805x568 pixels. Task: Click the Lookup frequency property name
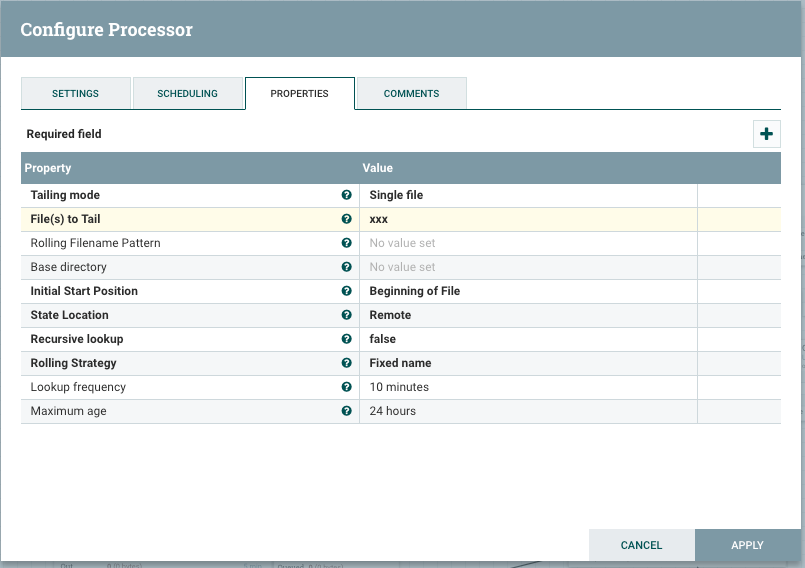click(x=78, y=387)
